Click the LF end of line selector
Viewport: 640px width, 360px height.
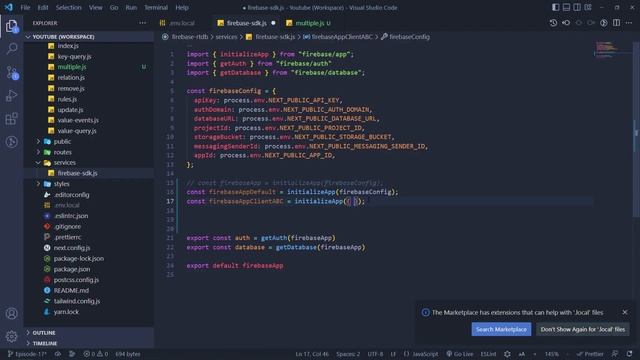point(393,354)
